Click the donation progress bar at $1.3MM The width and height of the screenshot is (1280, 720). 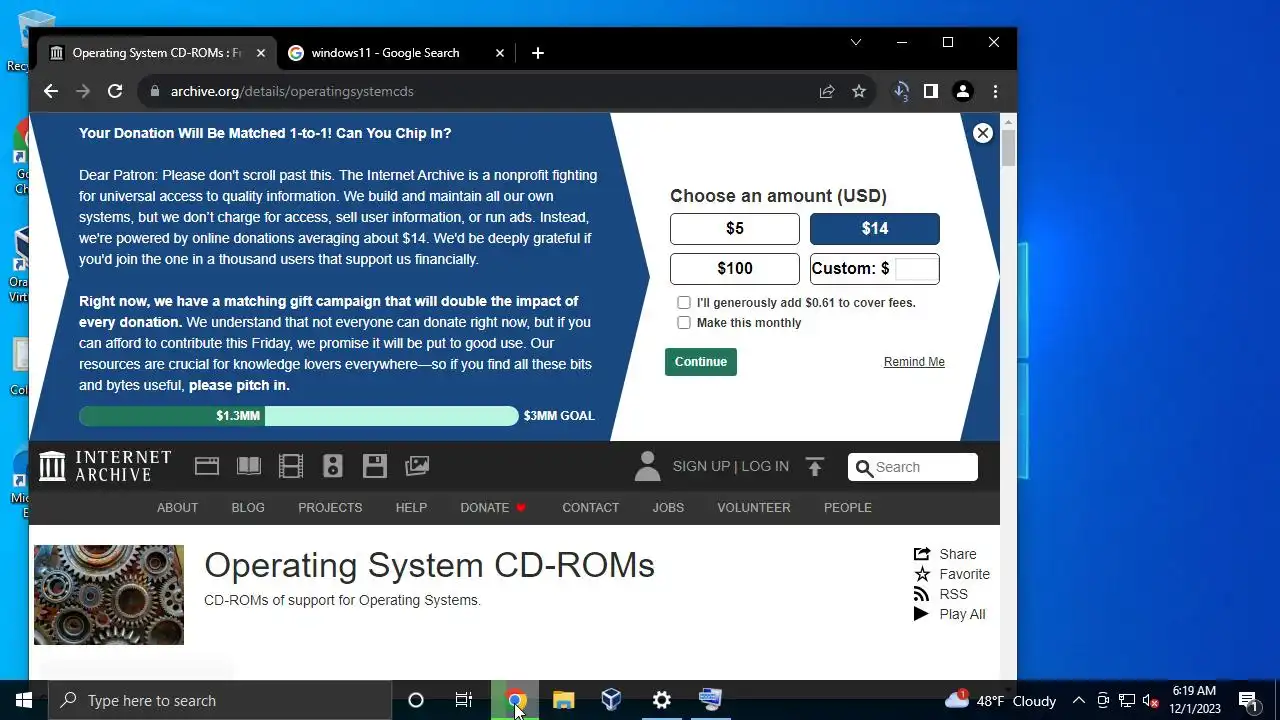(172, 415)
